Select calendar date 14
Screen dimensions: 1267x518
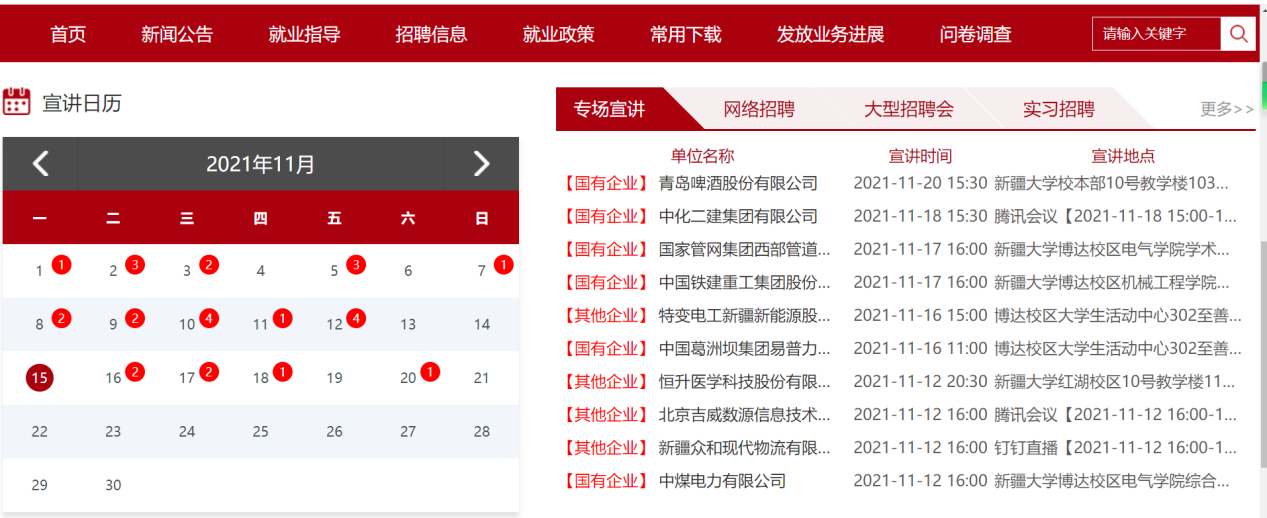[482, 324]
